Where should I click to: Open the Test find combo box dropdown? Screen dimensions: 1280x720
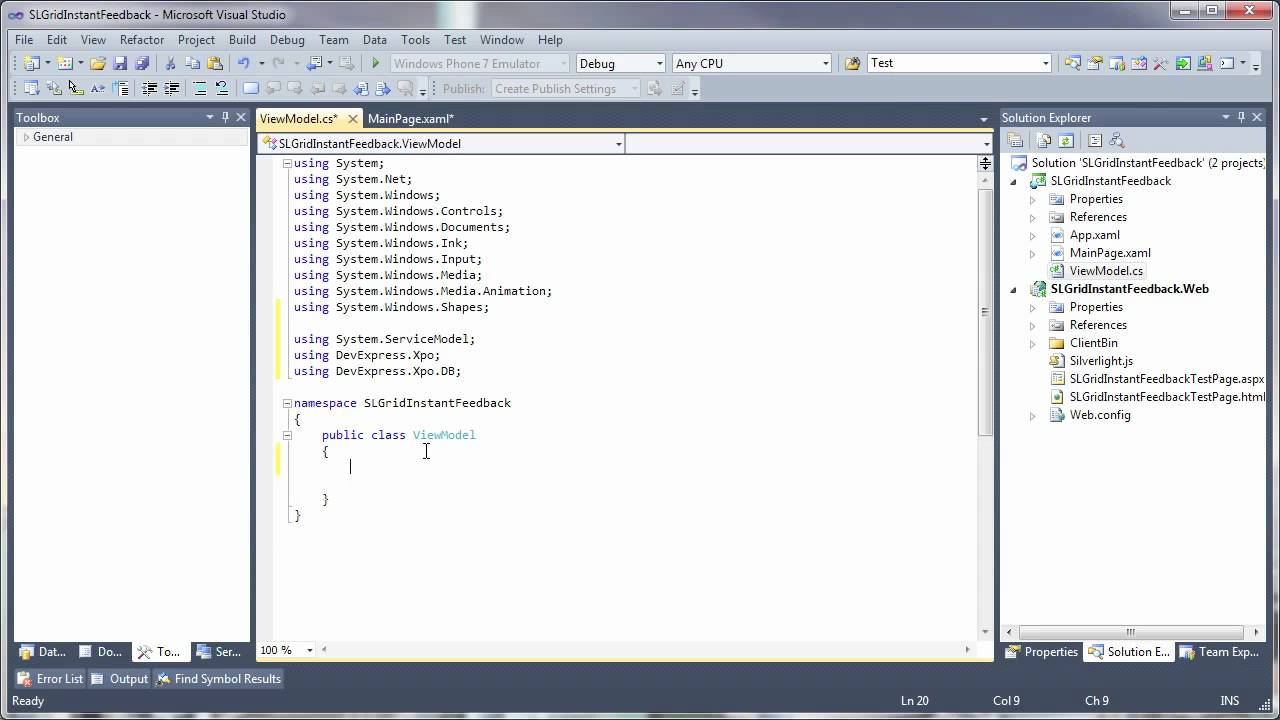point(1046,63)
